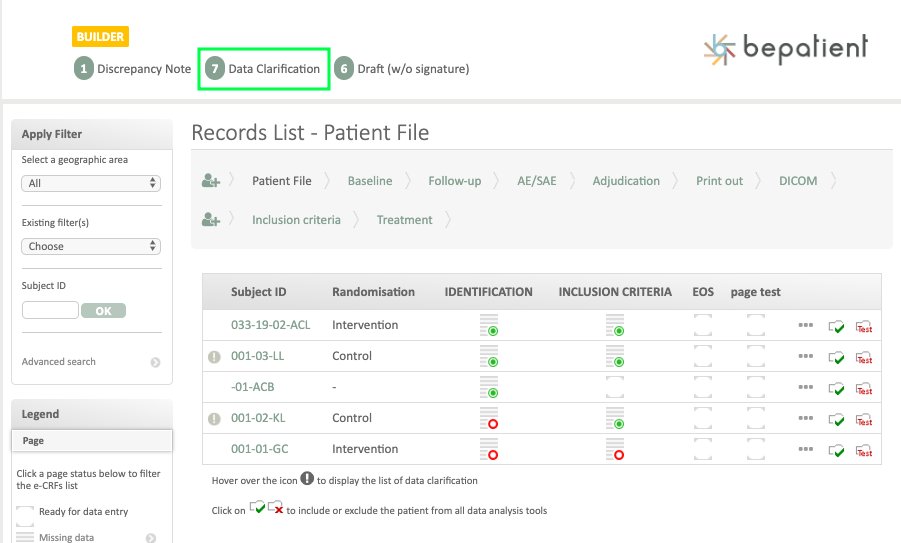Click add patient icon beside Patient File

210,181
